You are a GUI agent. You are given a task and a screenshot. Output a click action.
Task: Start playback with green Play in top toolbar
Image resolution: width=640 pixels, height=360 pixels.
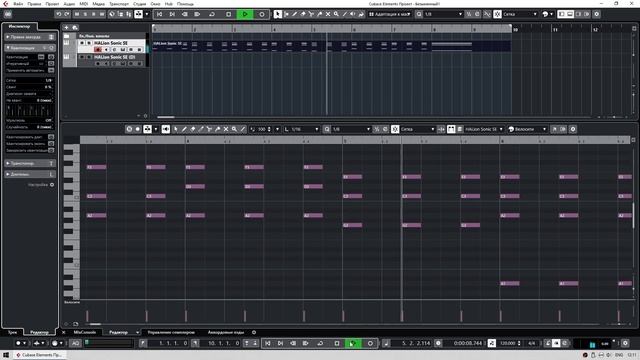tap(245, 14)
